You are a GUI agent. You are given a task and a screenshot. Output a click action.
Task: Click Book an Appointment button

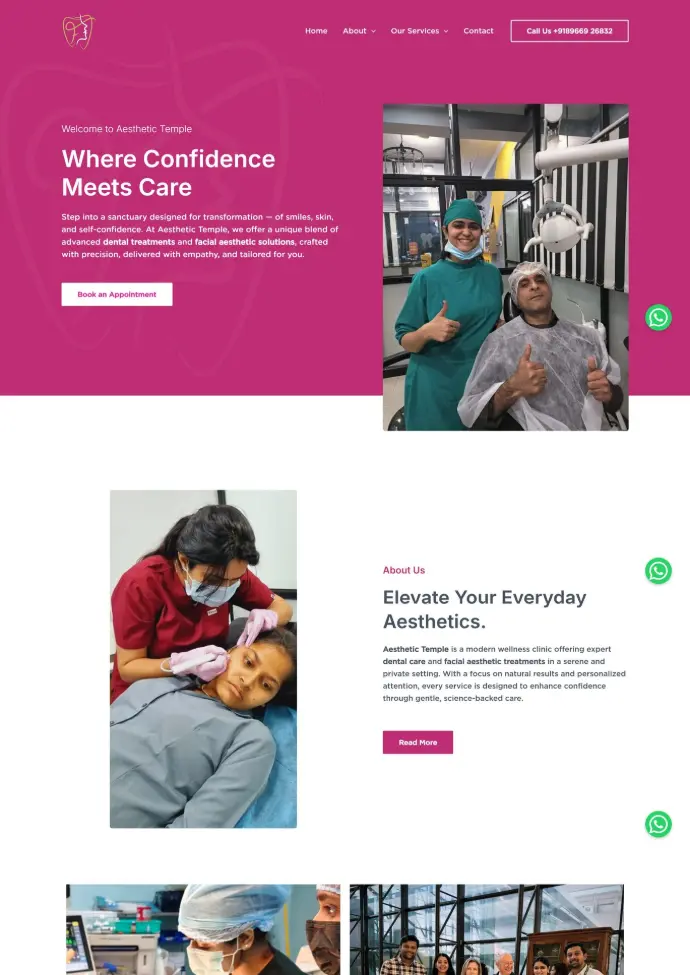click(x=117, y=294)
